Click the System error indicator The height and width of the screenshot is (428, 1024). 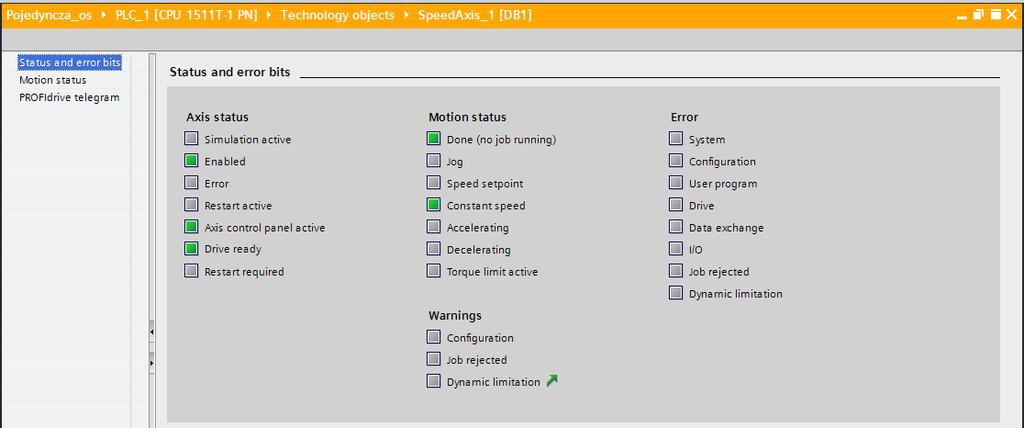(676, 139)
